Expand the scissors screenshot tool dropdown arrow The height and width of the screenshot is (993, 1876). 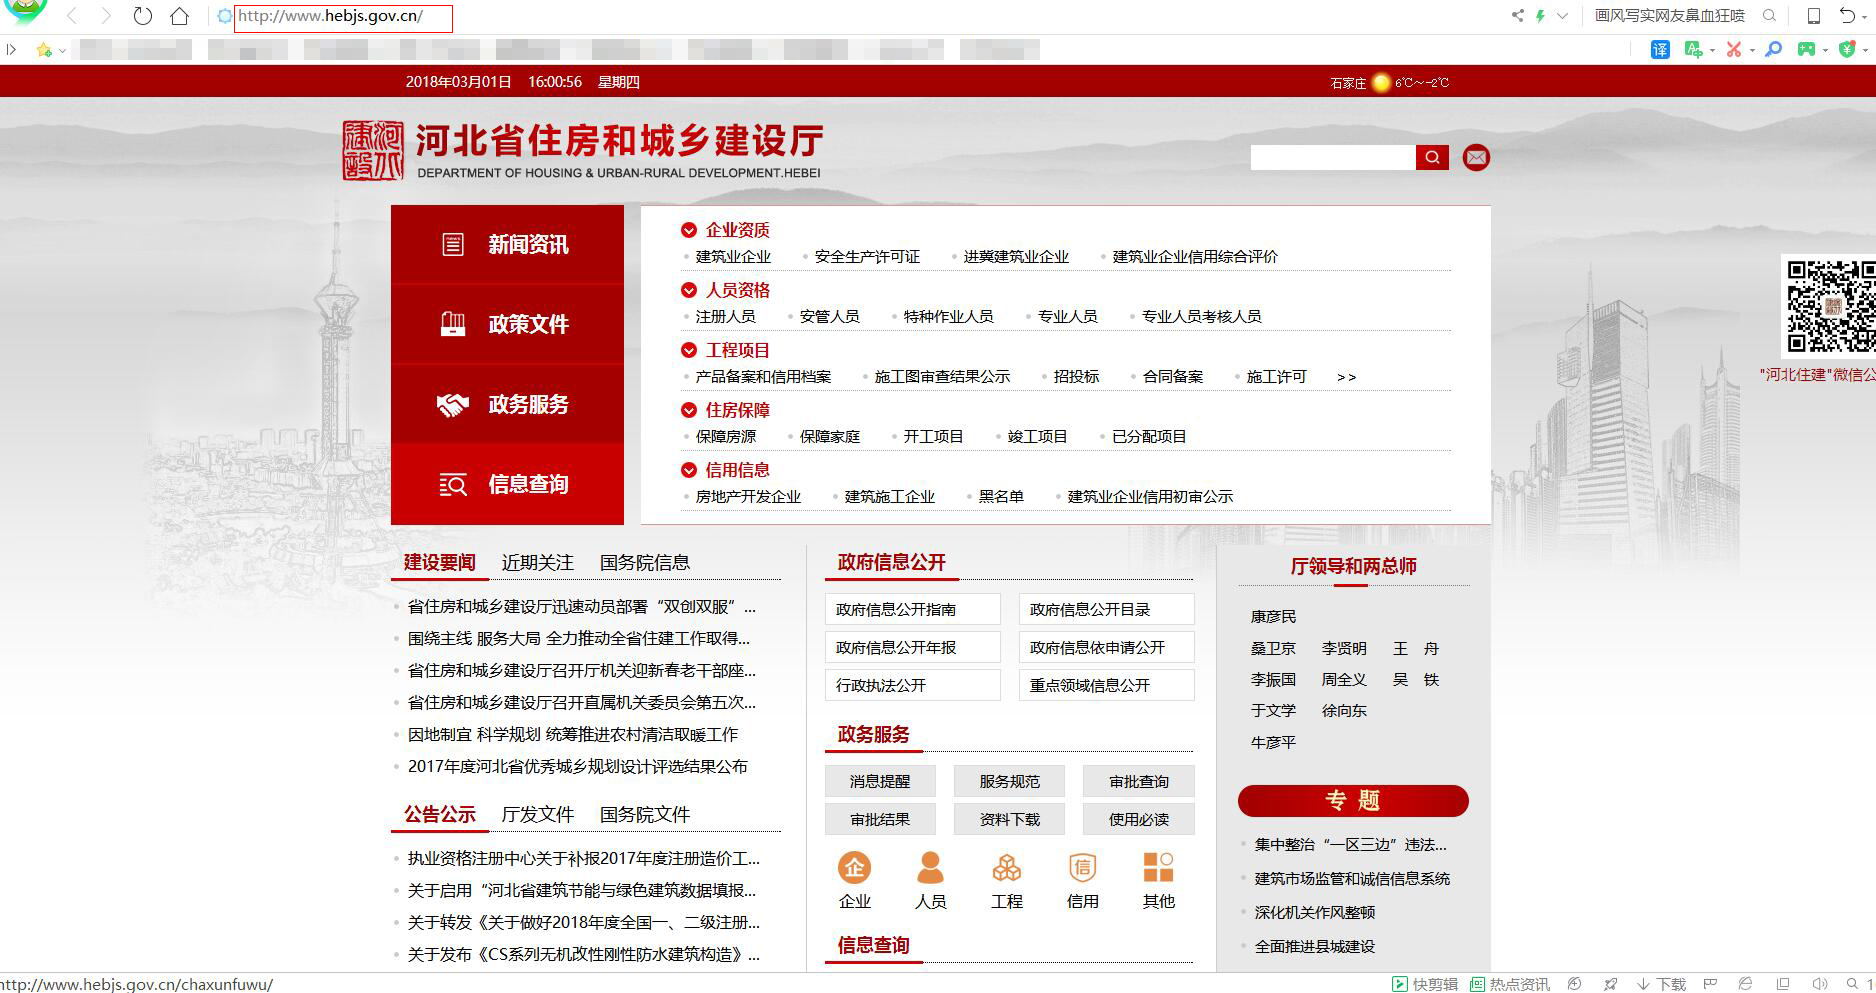tap(1752, 50)
